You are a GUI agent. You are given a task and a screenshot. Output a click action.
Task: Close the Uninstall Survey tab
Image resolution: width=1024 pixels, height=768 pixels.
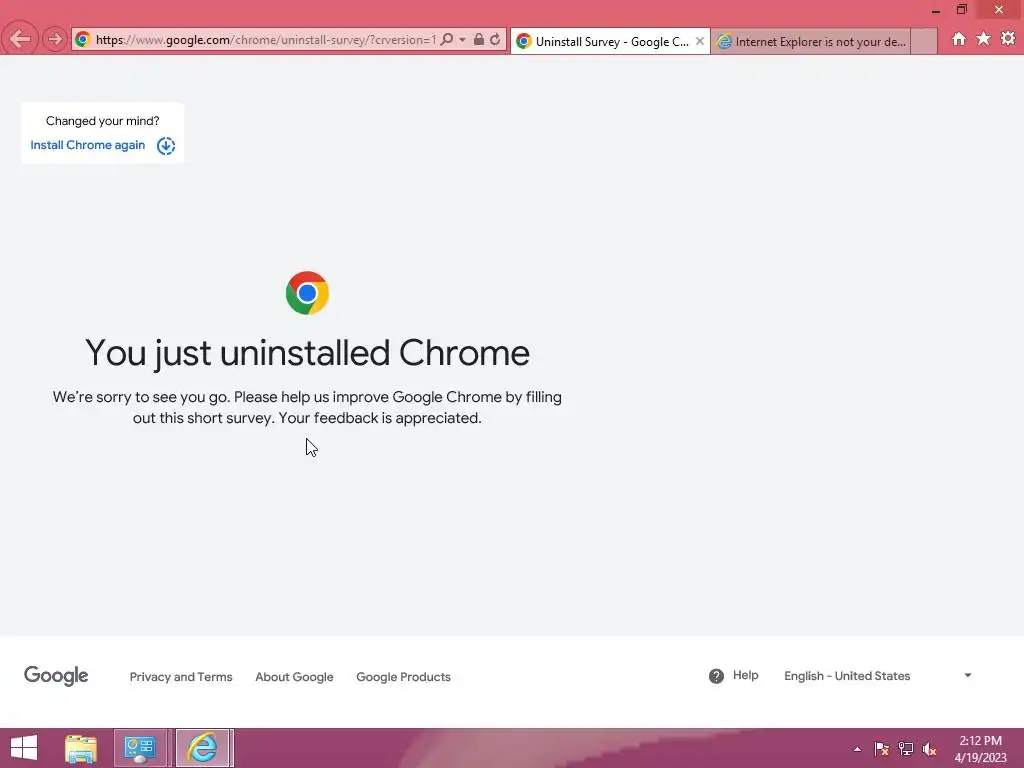[699, 41]
